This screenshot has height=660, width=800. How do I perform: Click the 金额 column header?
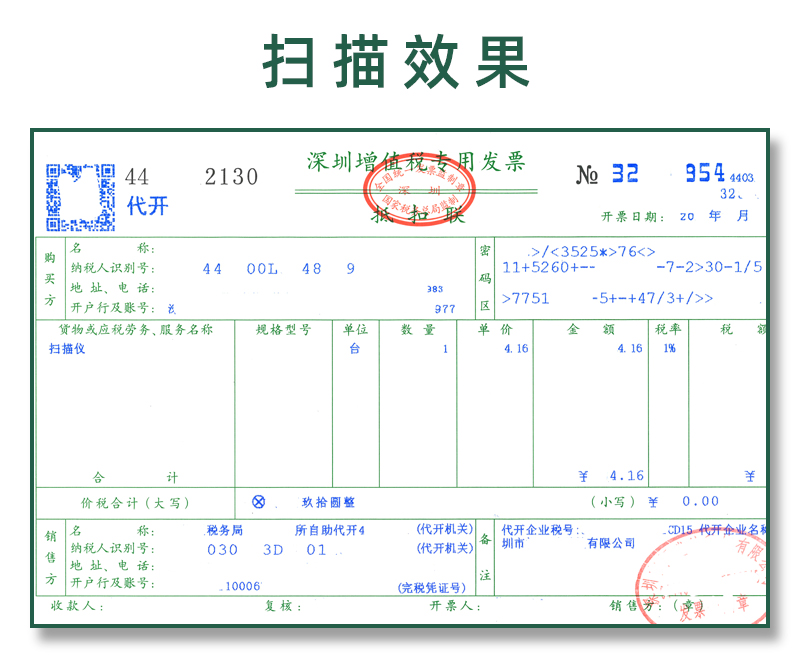tap(591, 329)
